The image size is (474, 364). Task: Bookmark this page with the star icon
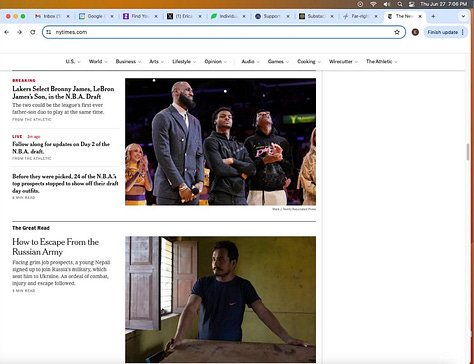click(x=397, y=32)
